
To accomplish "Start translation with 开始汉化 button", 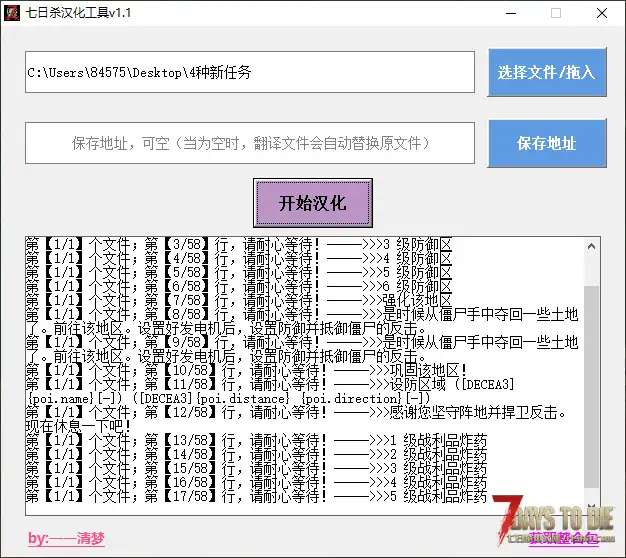I will (x=312, y=203).
